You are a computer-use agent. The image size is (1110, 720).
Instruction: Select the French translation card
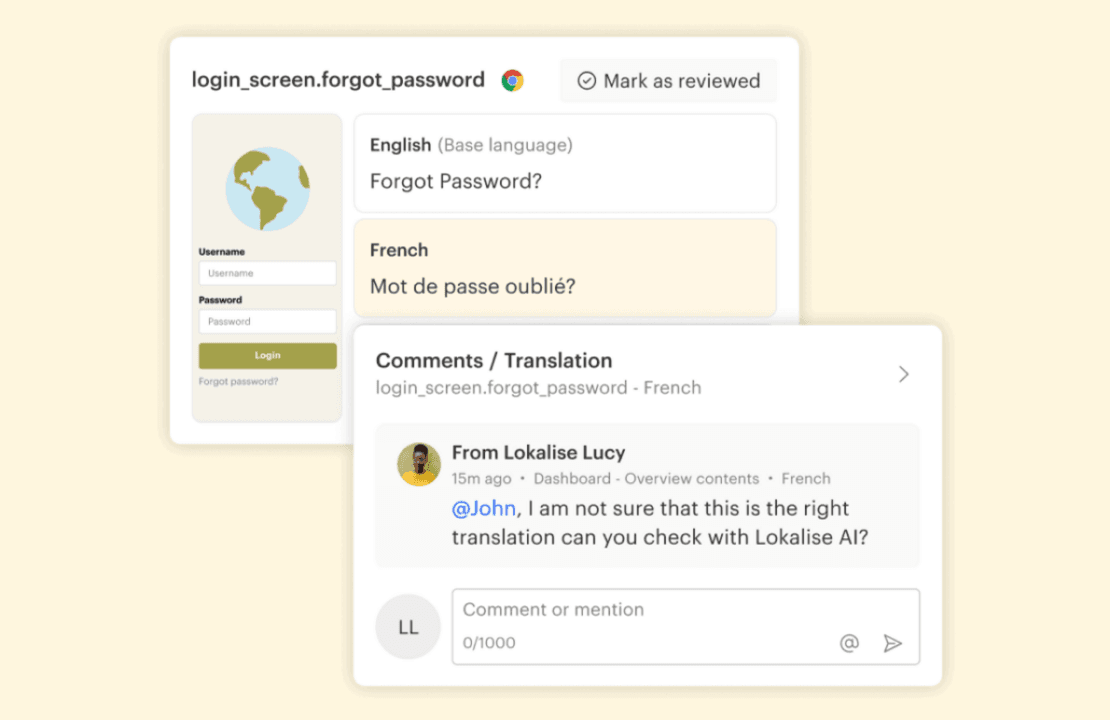[x=565, y=268]
